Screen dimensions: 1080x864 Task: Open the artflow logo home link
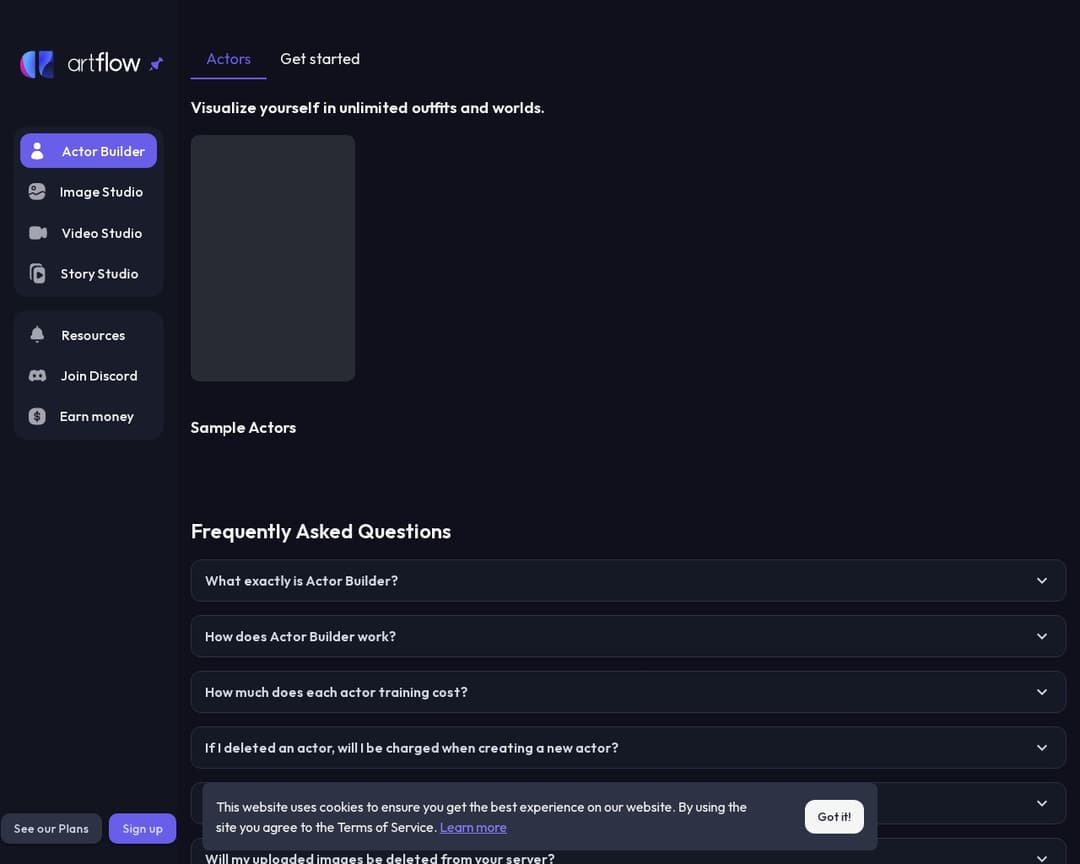click(80, 64)
